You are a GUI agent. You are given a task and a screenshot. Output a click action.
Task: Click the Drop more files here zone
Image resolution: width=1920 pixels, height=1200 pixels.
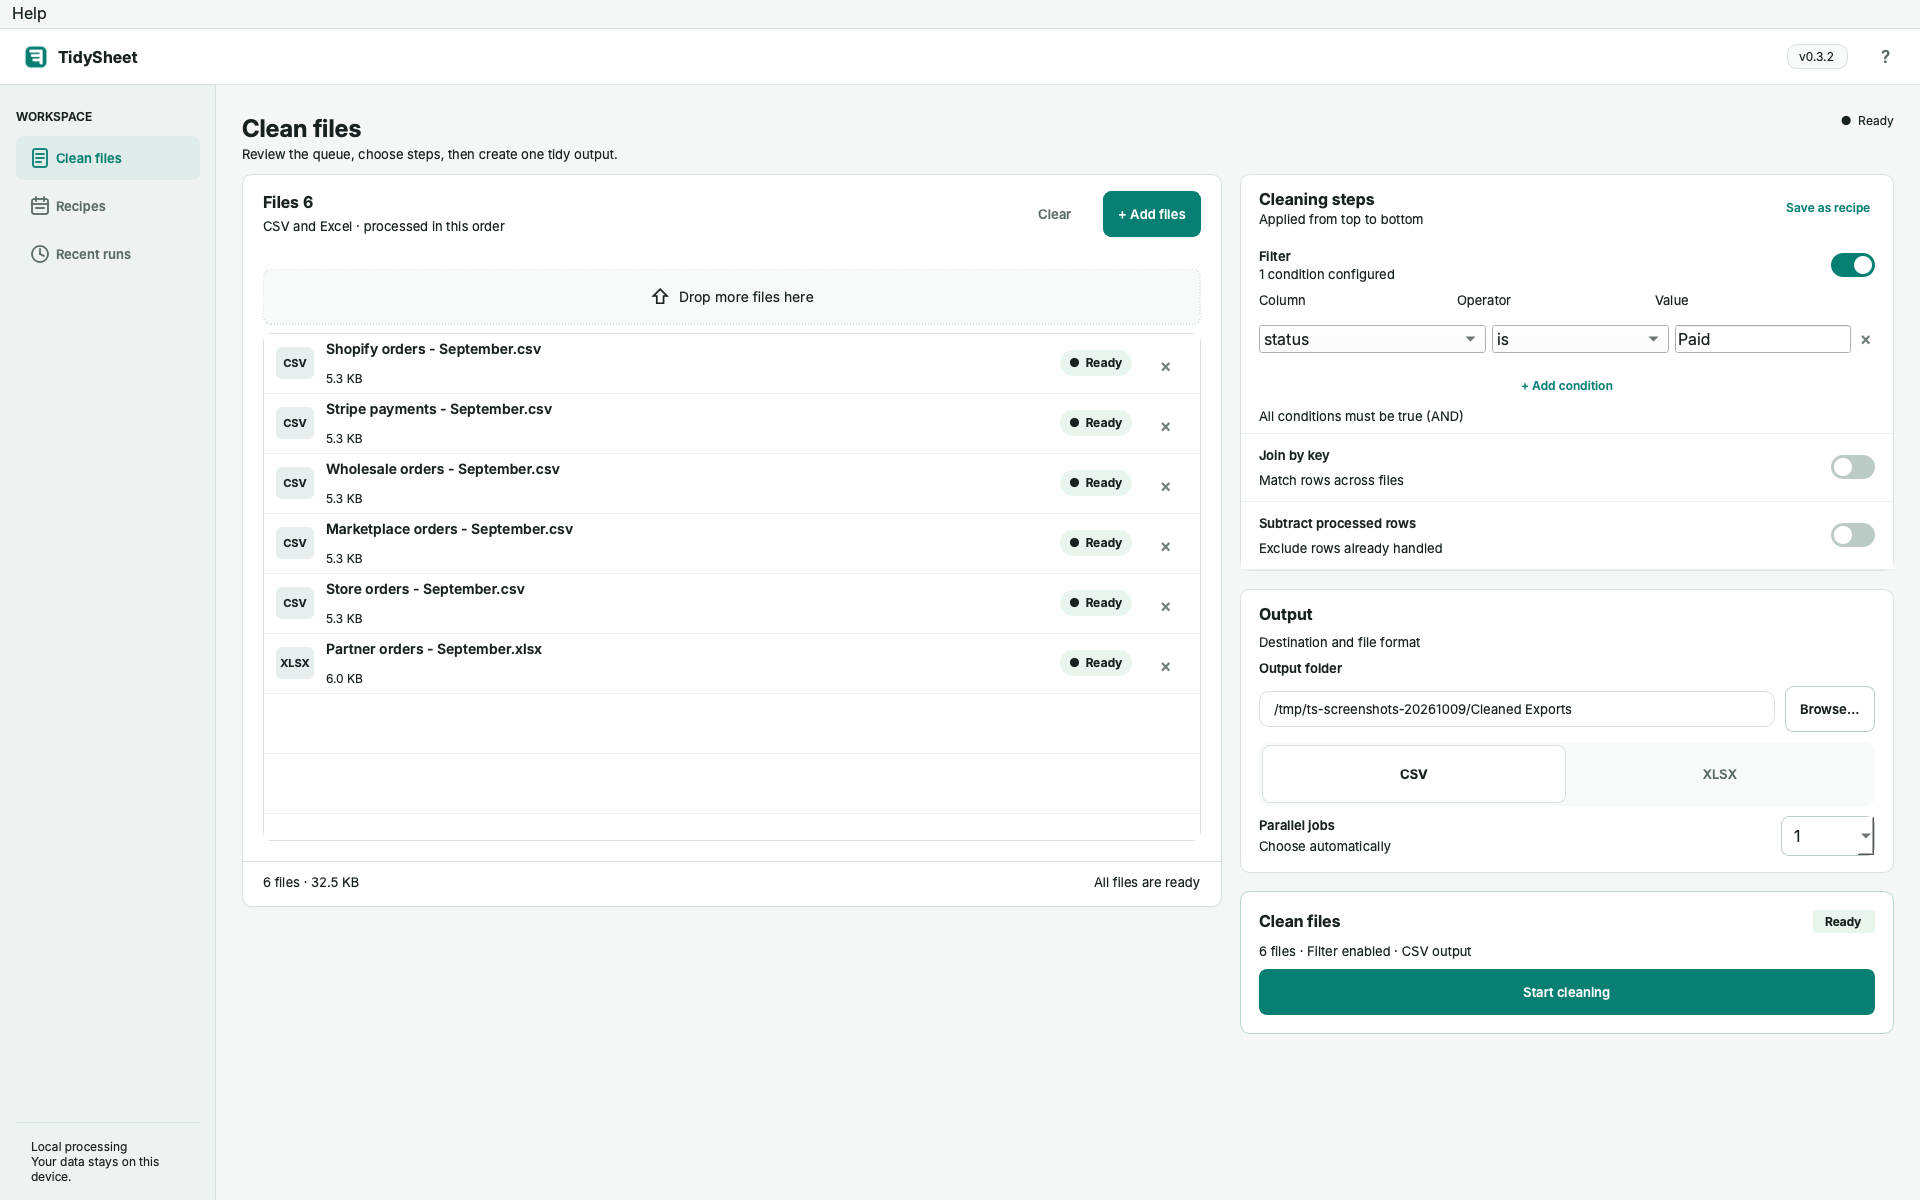[x=731, y=297]
